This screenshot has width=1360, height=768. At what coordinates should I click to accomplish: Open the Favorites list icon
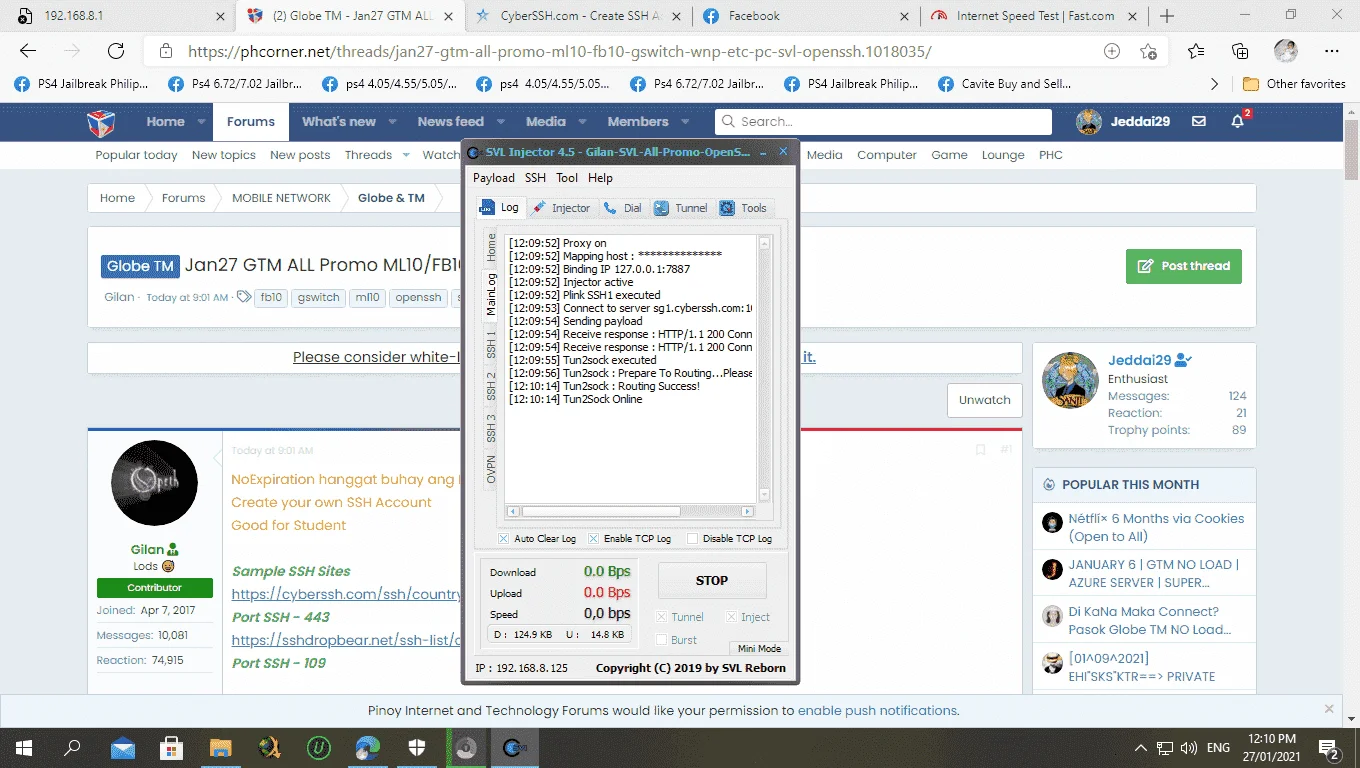[x=1196, y=52]
